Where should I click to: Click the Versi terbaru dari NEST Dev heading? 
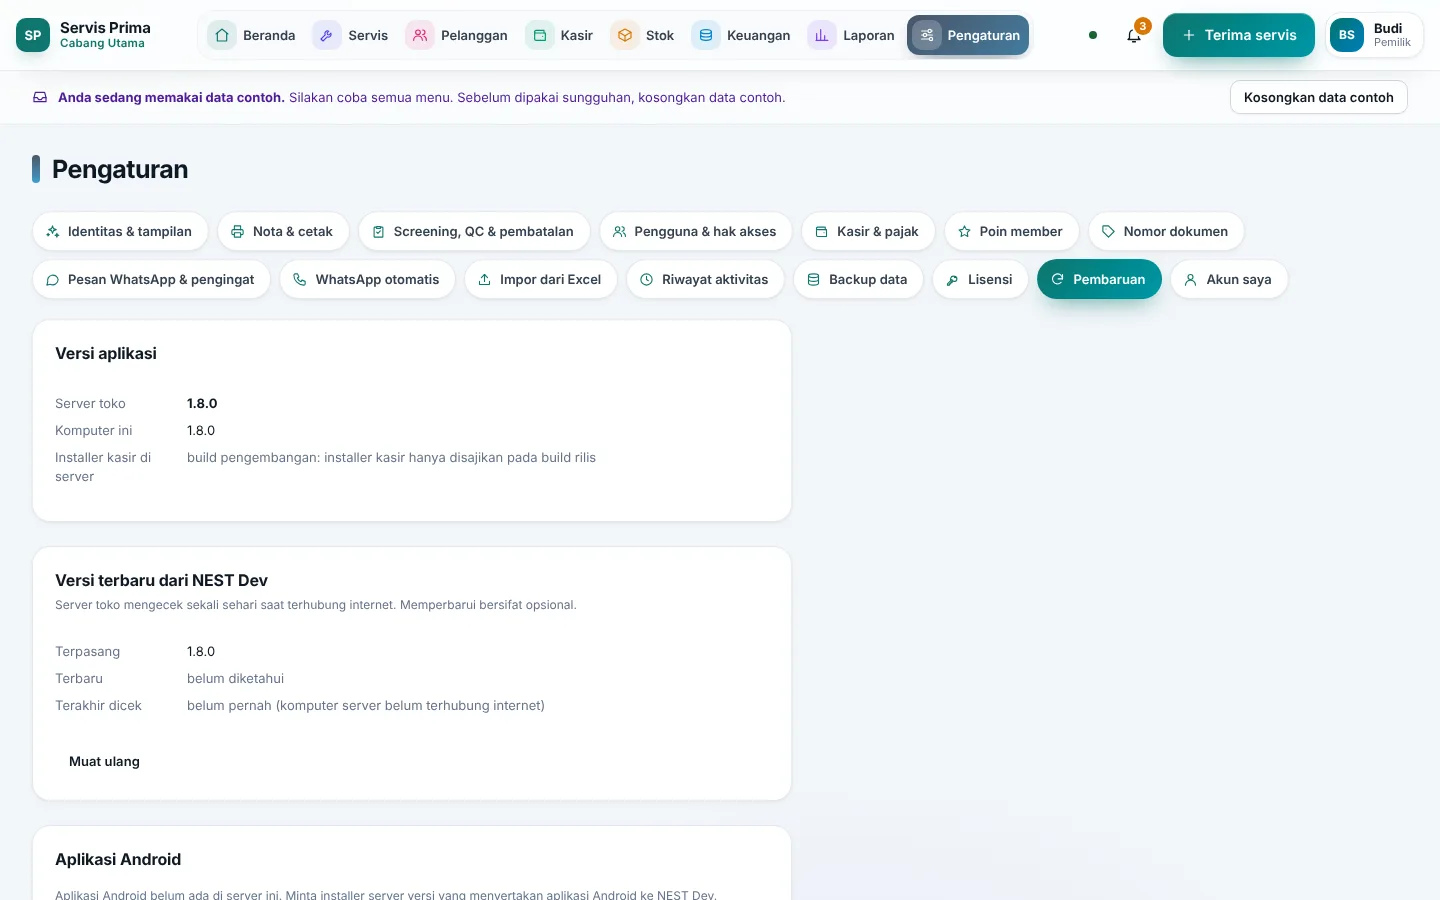point(161,580)
